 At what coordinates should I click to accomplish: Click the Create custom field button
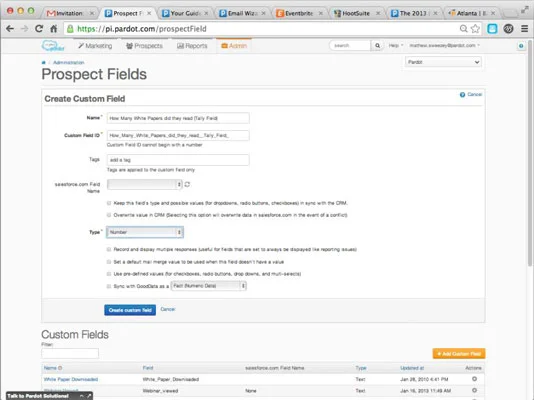tap(130, 310)
